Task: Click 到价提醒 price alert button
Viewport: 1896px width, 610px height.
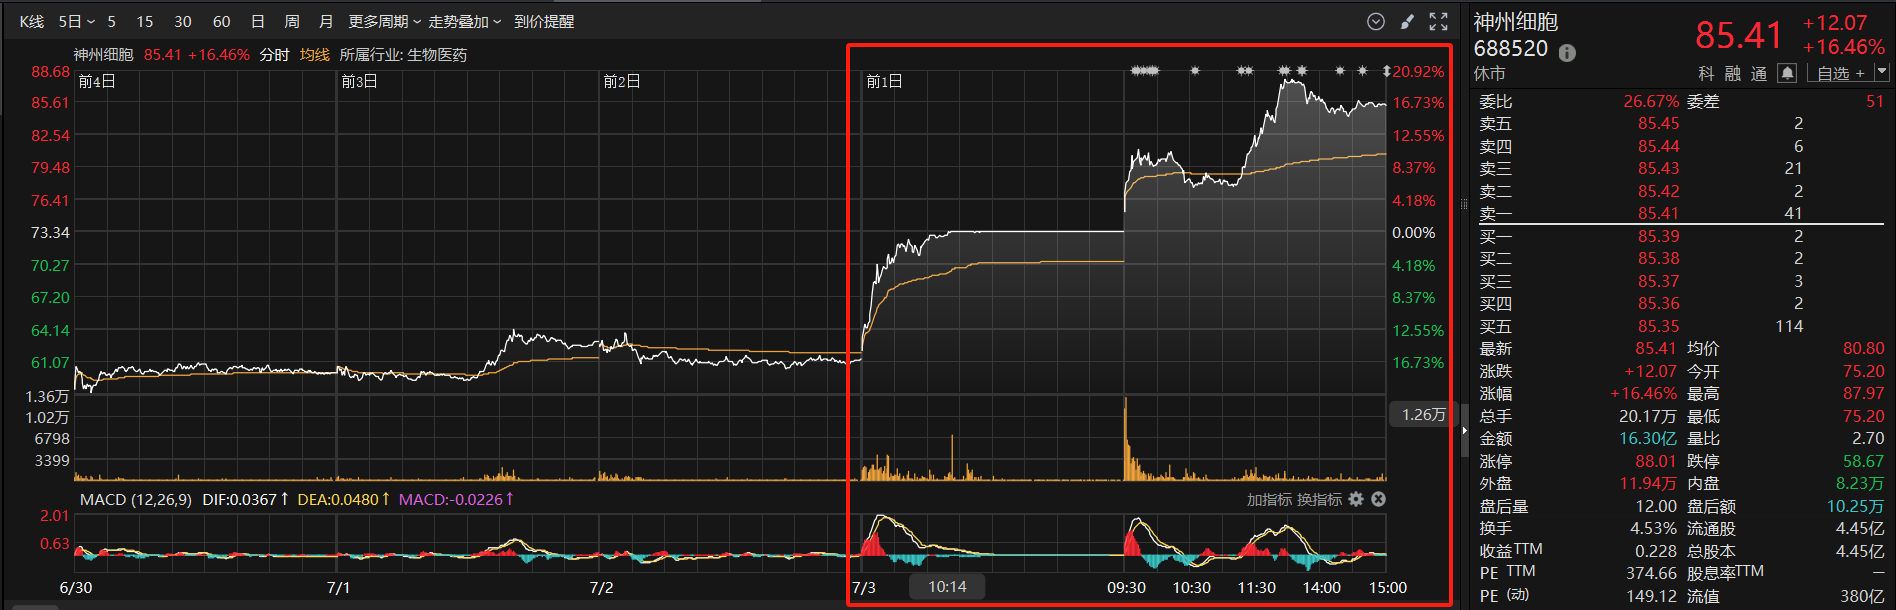Action: tap(544, 22)
